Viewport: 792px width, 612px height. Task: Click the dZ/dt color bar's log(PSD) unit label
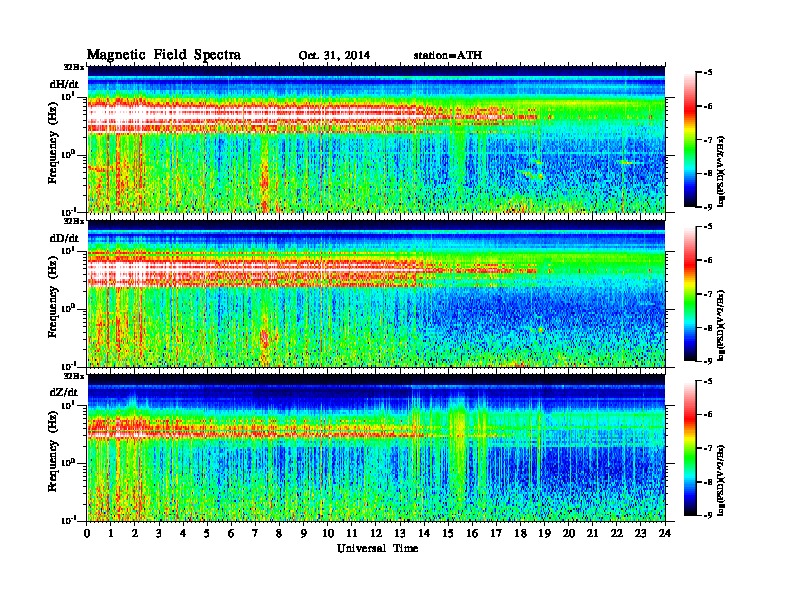723,480
